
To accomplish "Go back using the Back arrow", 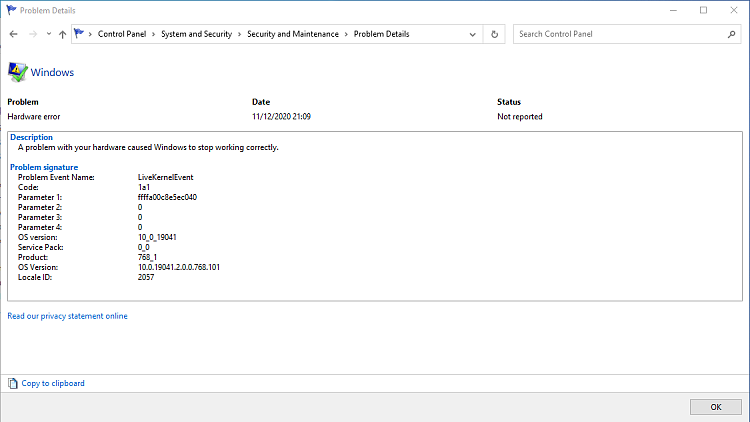I will [x=13, y=34].
